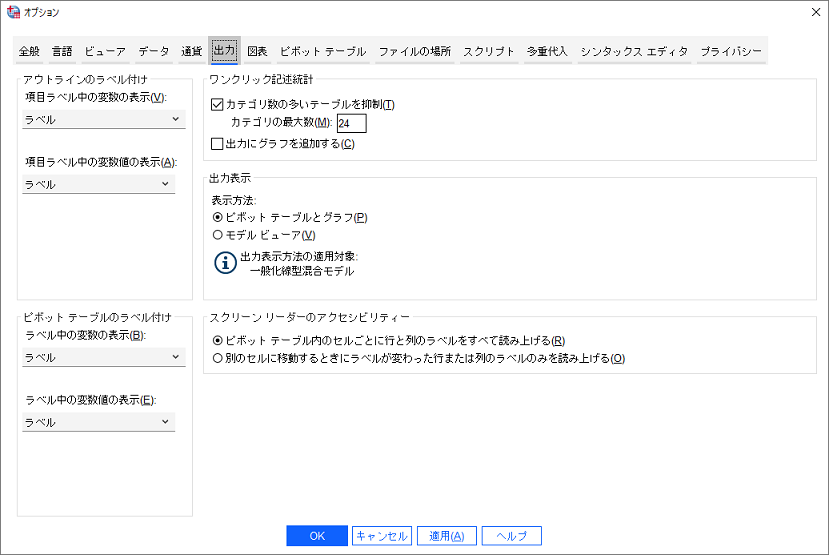Select ピボット テーブルとグラフ radio button
Screen dimensions: 829x555
point(218,217)
